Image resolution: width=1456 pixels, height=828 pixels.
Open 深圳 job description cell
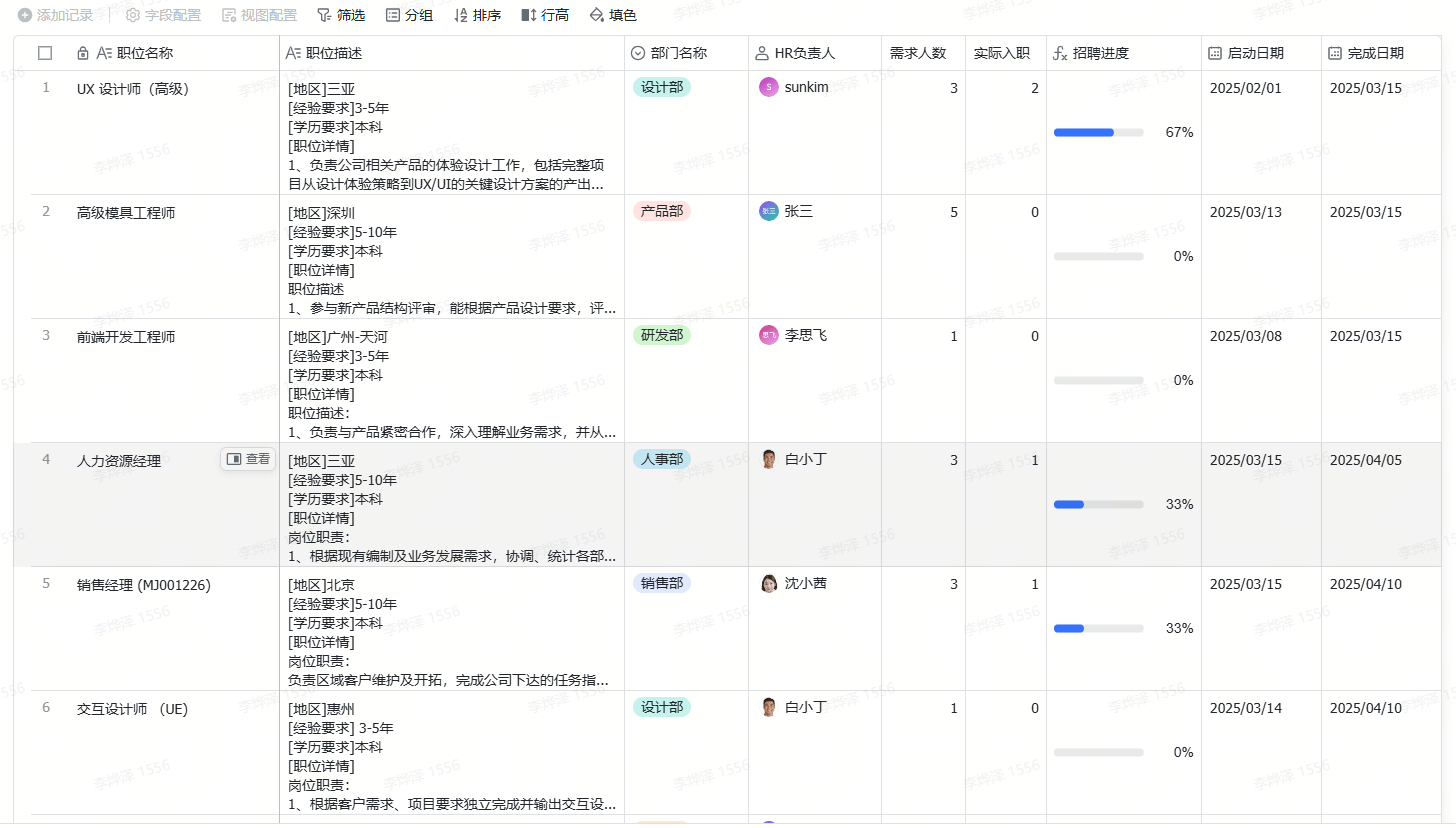(452, 257)
